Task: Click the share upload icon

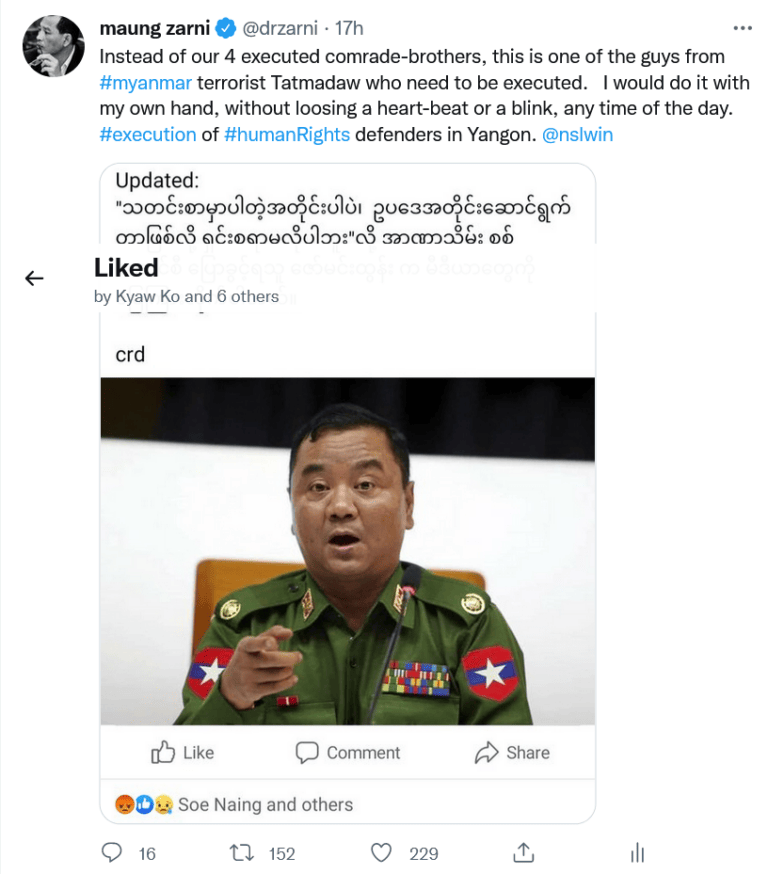Action: pos(523,853)
